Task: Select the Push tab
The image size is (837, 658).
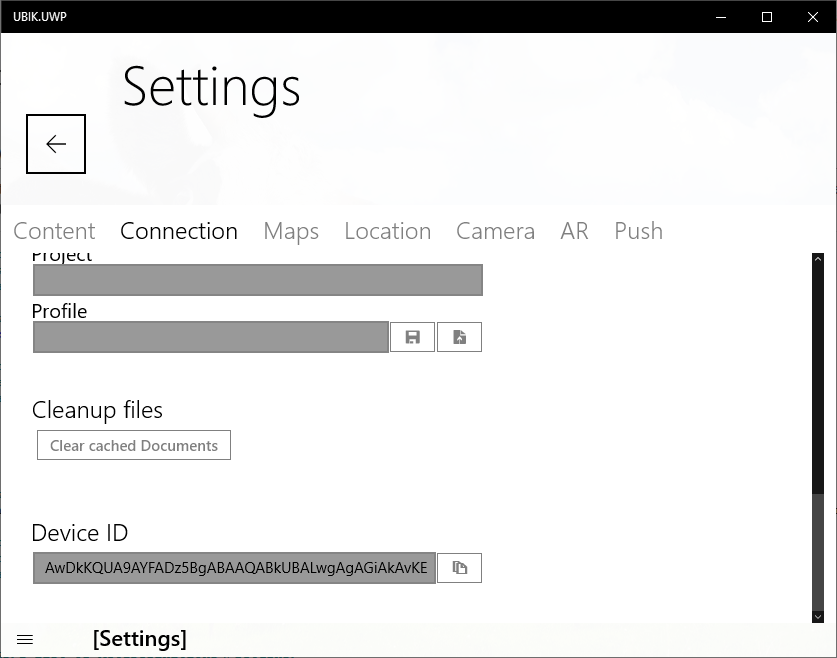Action: point(638,231)
